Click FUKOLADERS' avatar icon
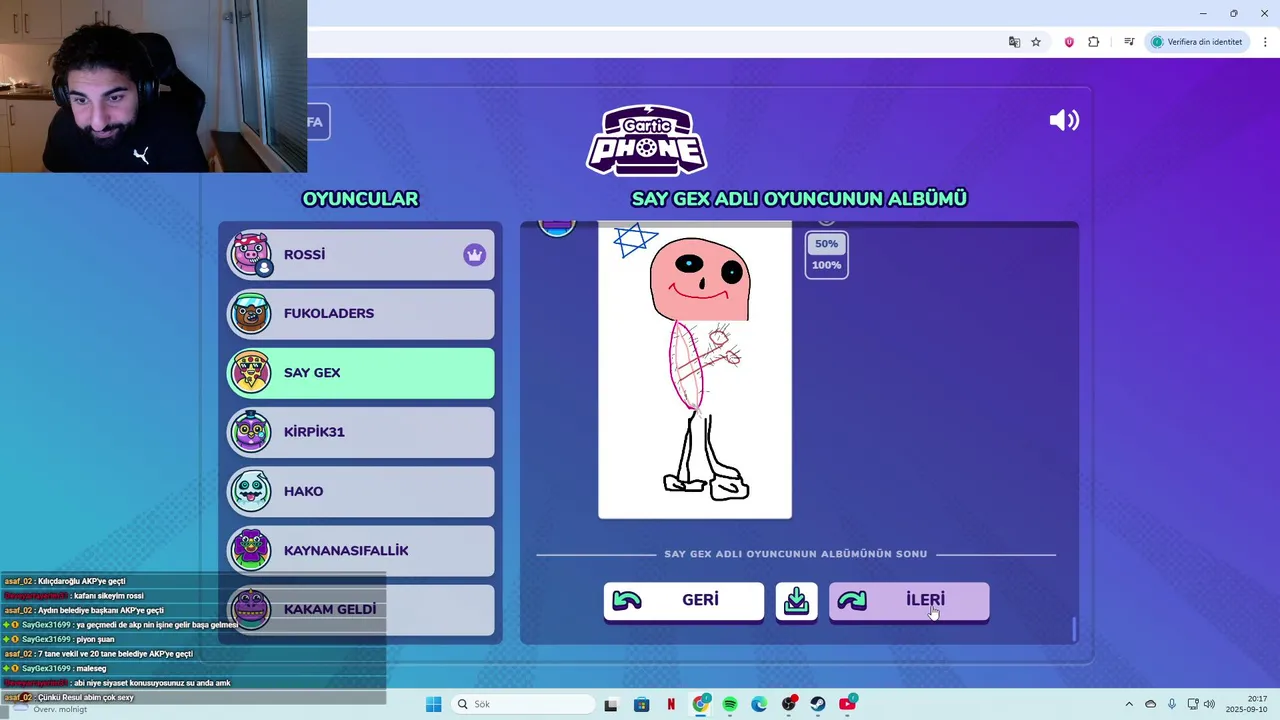 tap(250, 313)
